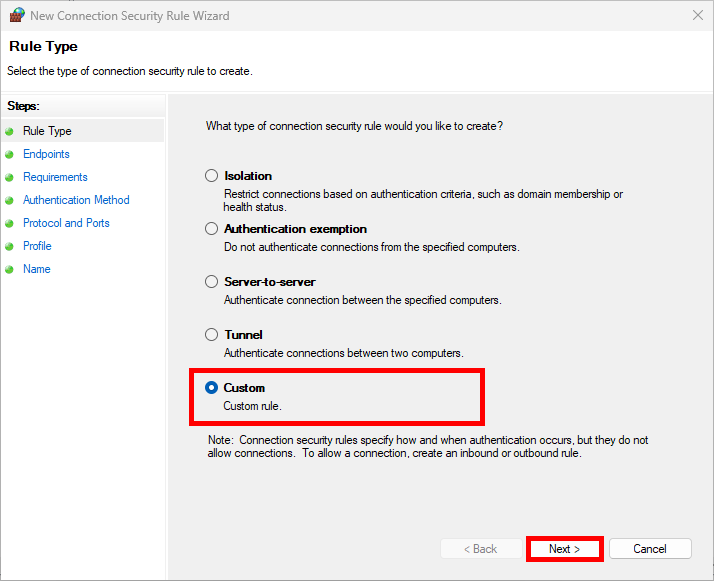This screenshot has height=581, width=714.
Task: Select Server-to-server rule type
Action: coord(211,282)
